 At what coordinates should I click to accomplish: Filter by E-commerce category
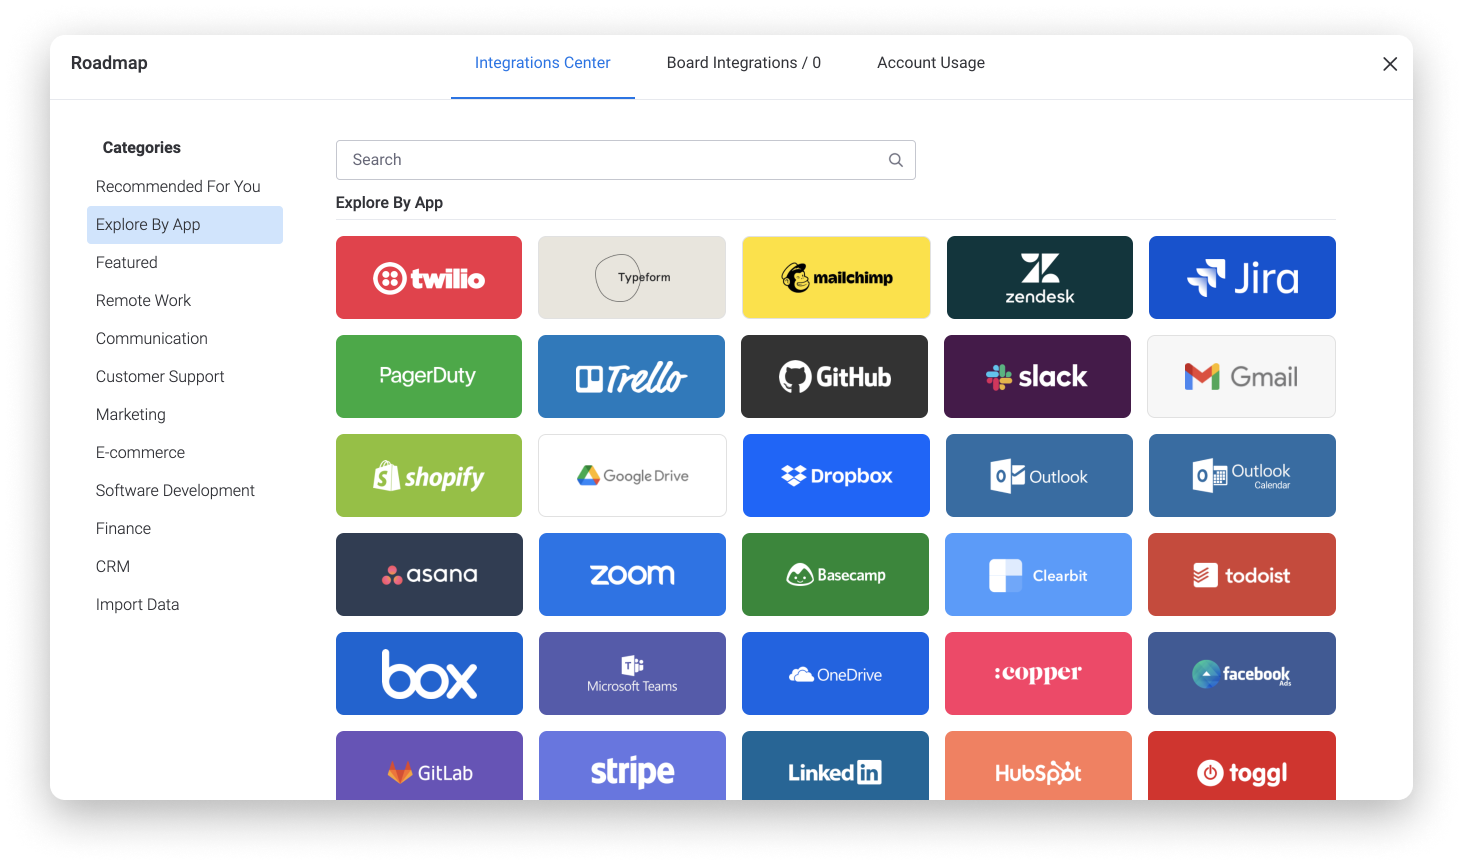tap(185, 453)
